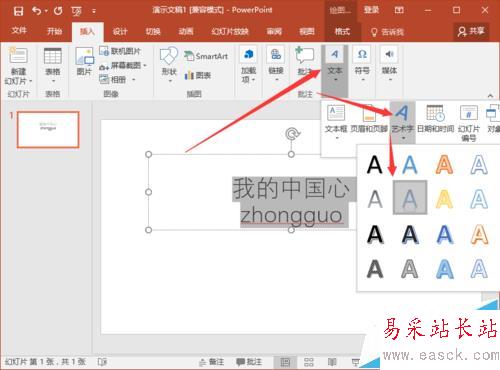Viewport: 500px width, 370px height.
Task: Open the 形状 shapes gallery
Action: coord(169,64)
